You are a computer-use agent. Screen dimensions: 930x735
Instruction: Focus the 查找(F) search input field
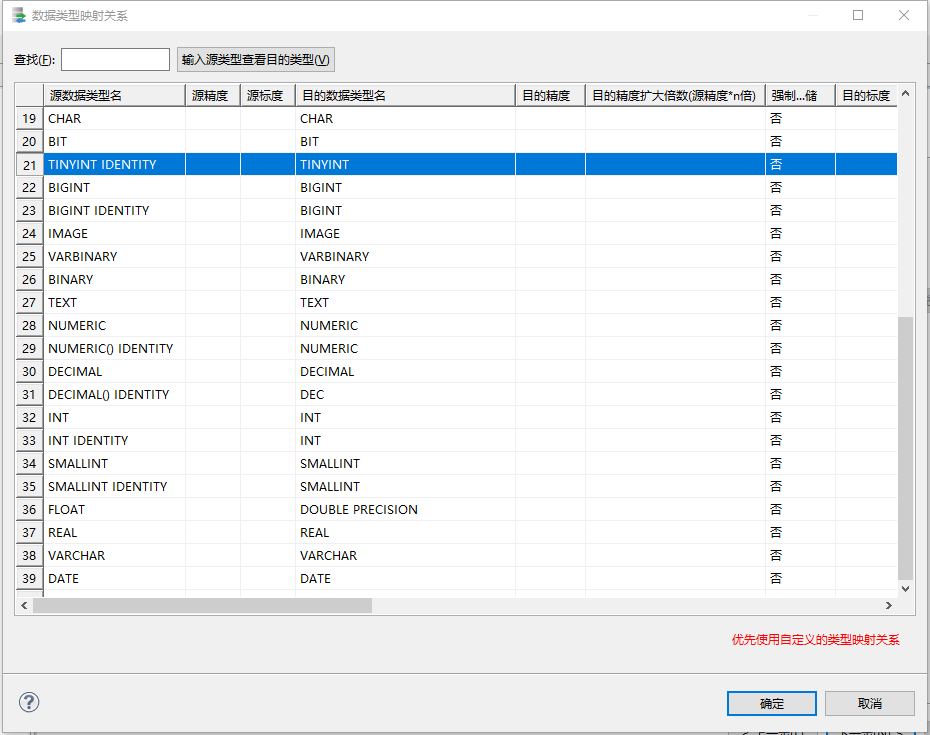coord(115,59)
